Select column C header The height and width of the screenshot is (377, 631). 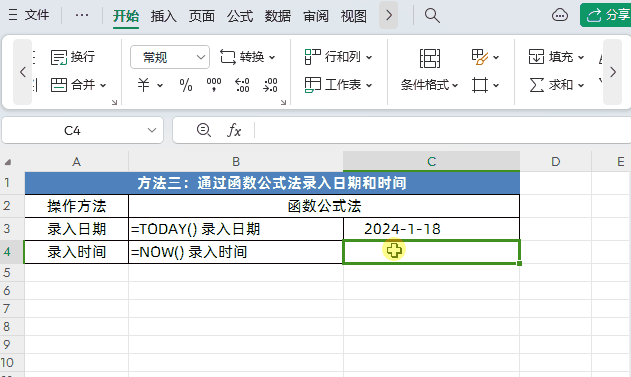click(x=431, y=162)
